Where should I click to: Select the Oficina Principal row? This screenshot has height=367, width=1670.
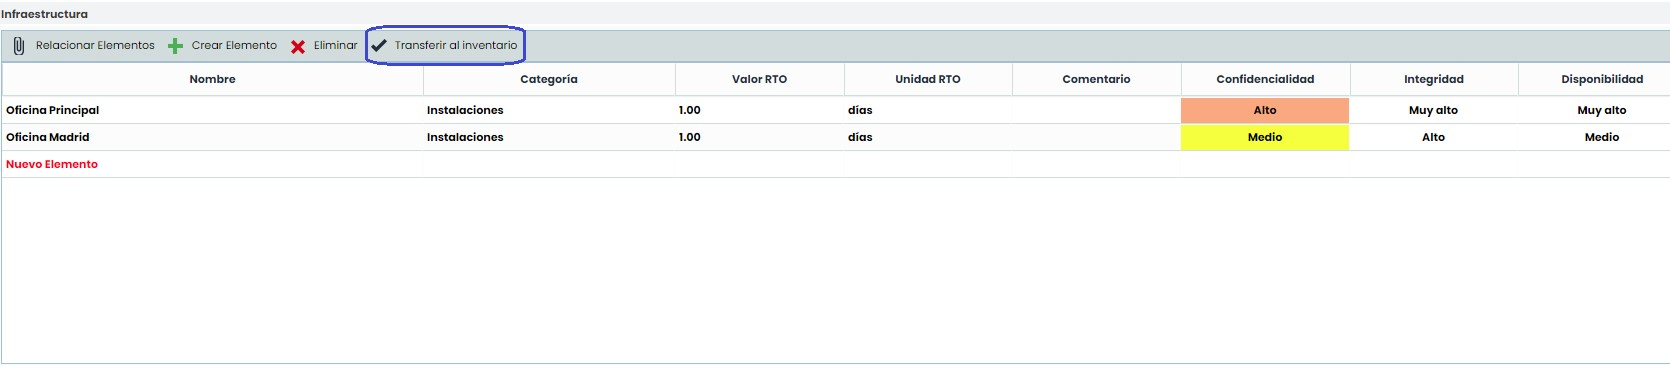tap(835, 110)
